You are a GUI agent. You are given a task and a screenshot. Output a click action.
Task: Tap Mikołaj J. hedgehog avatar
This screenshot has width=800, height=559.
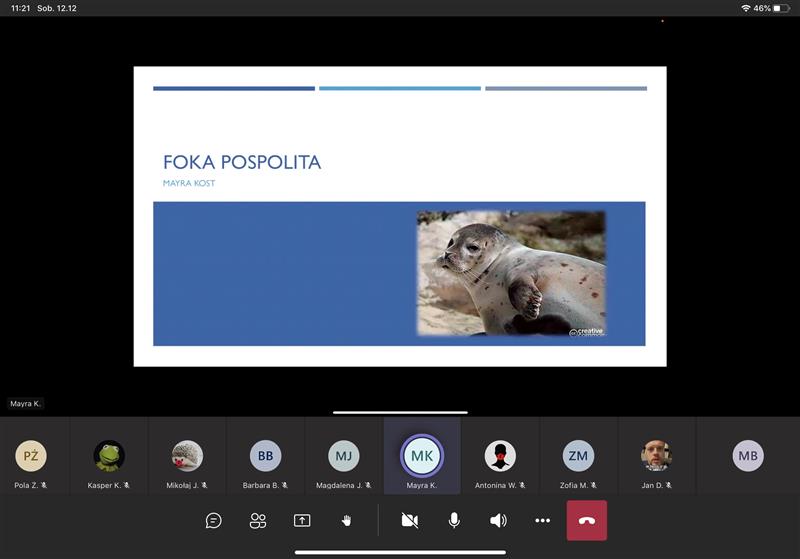[187, 456]
